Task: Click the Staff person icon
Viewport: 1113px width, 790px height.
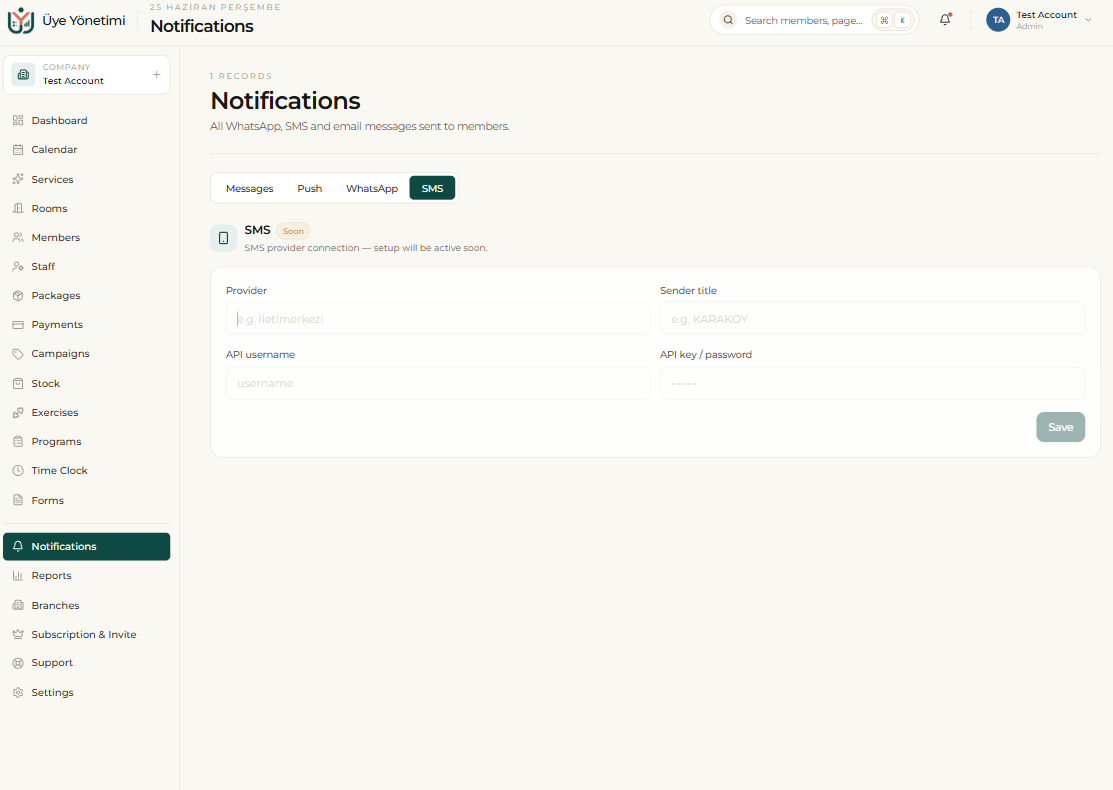Action: 18,267
